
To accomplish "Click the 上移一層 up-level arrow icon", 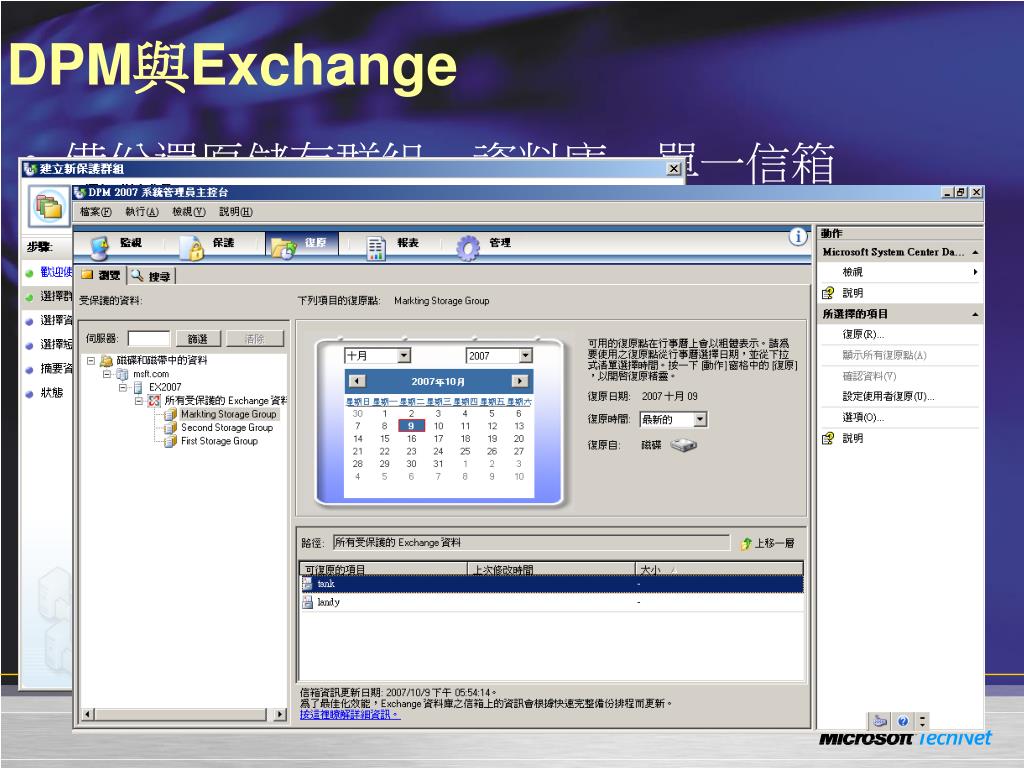I will pyautogui.click(x=746, y=543).
